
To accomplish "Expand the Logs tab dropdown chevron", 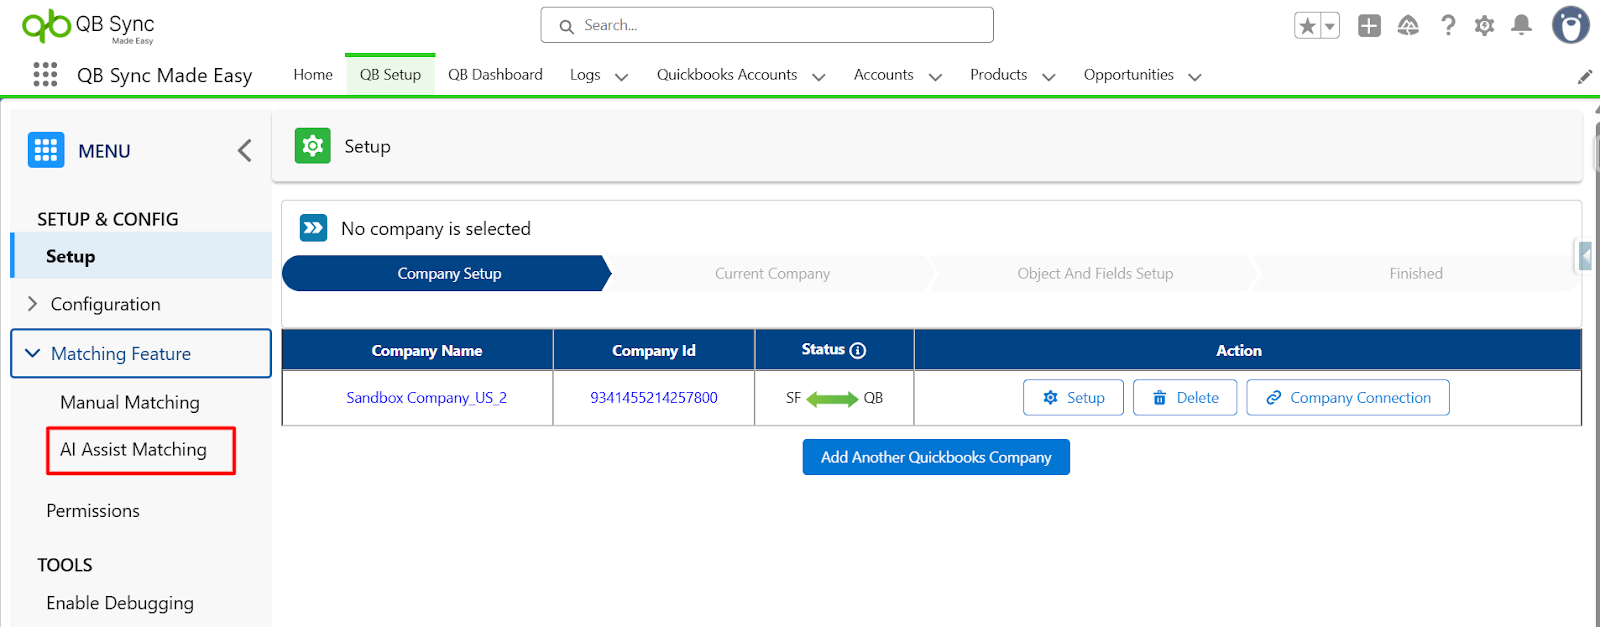I will coord(621,77).
